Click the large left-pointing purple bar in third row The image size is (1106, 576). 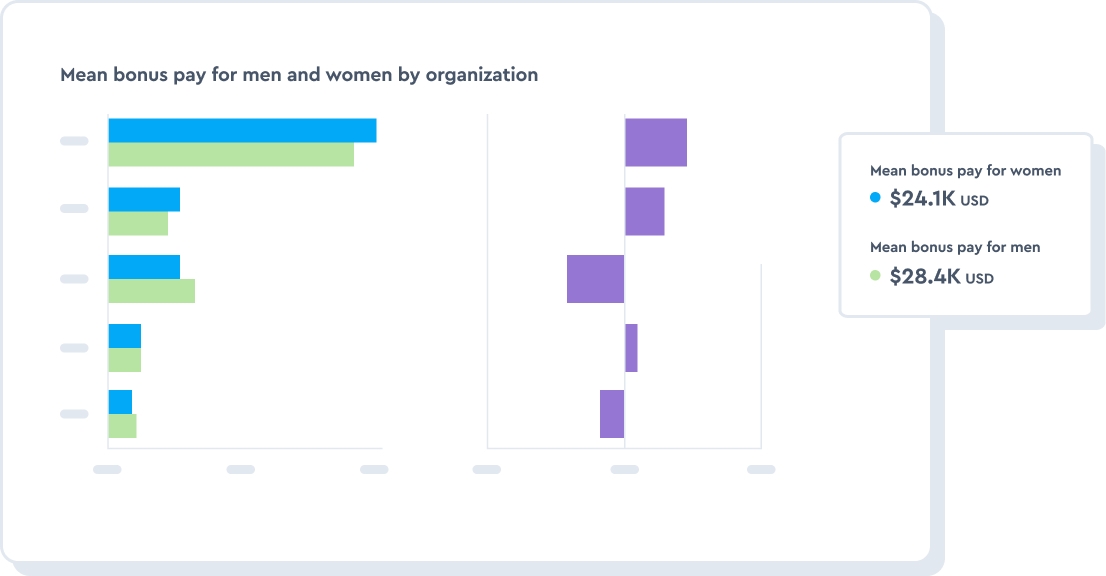pos(595,279)
